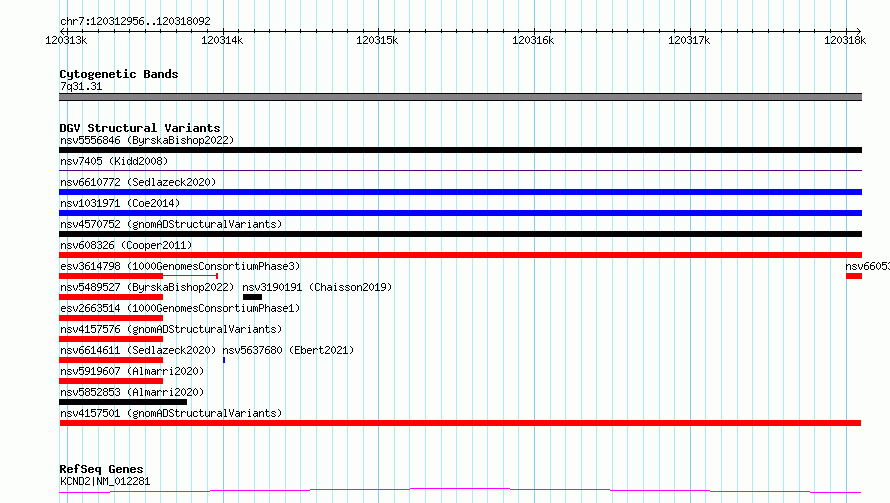Image resolution: width=890 pixels, height=503 pixels.
Task: Click the red bar for nsv4157576
Action: [x=111, y=339]
